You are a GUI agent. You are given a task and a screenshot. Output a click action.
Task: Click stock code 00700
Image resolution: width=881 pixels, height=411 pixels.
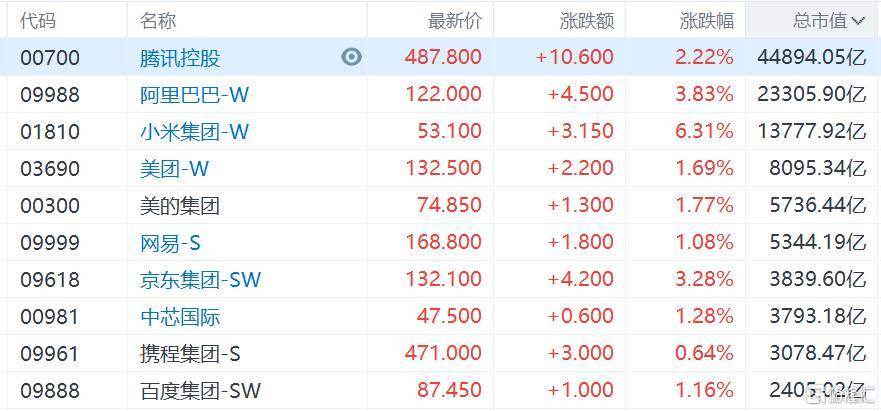pos(51,58)
